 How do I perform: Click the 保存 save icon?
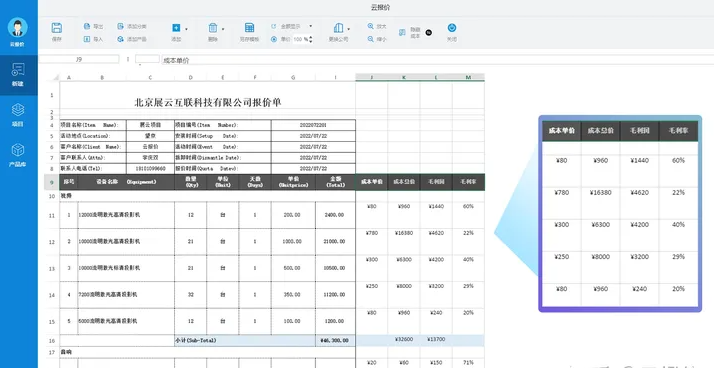tap(56, 28)
